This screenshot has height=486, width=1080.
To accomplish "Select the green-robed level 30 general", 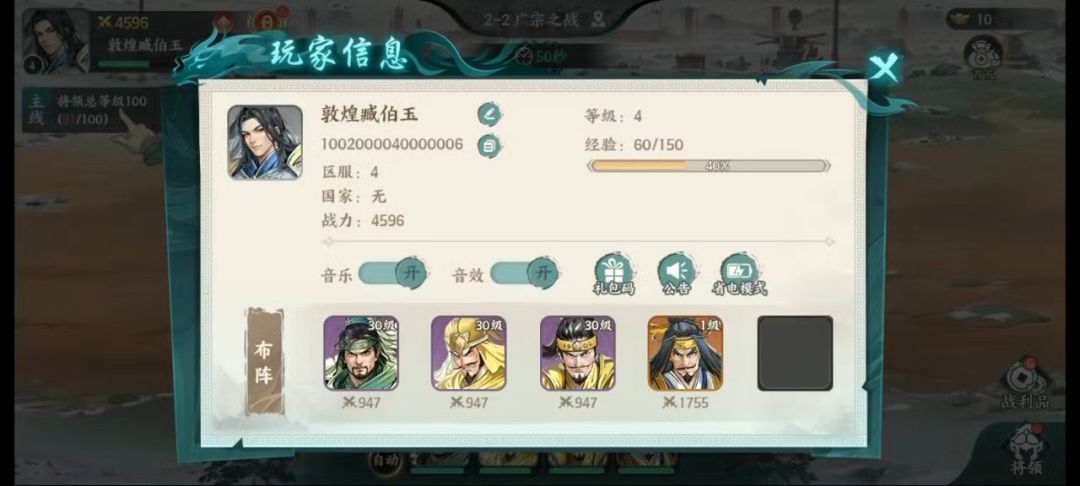I will [x=361, y=353].
